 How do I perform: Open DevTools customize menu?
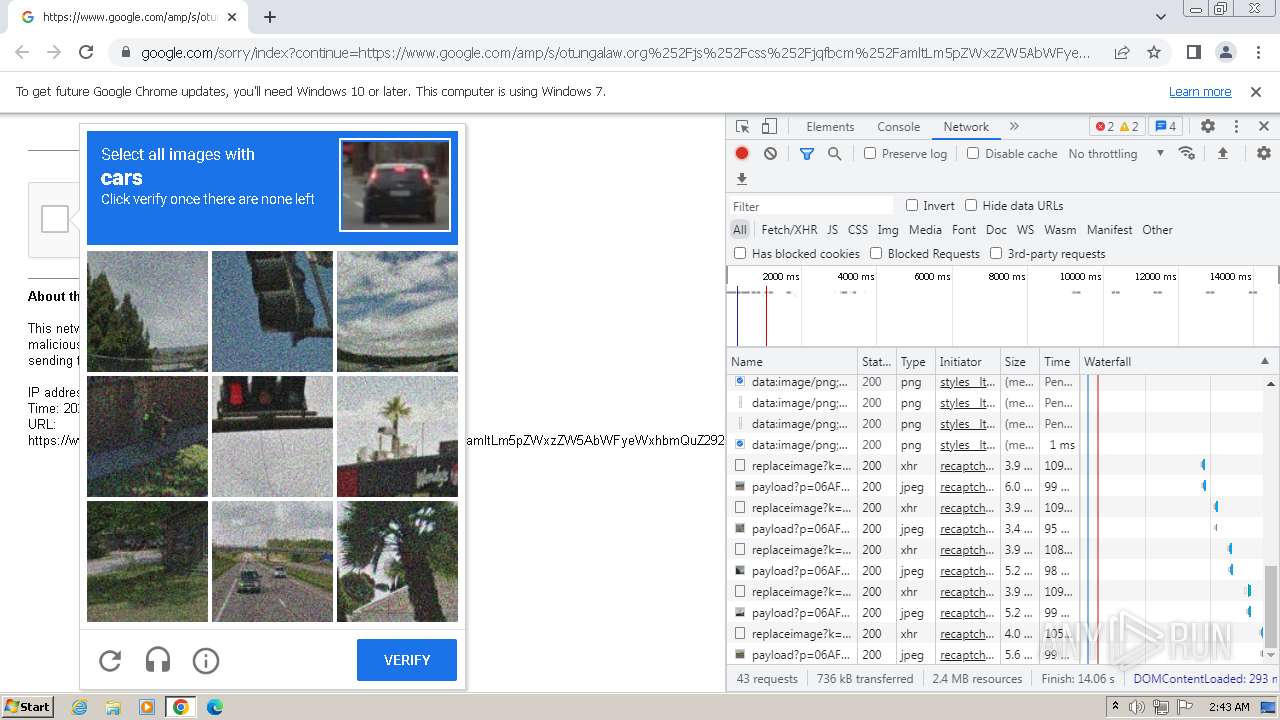(x=1236, y=127)
